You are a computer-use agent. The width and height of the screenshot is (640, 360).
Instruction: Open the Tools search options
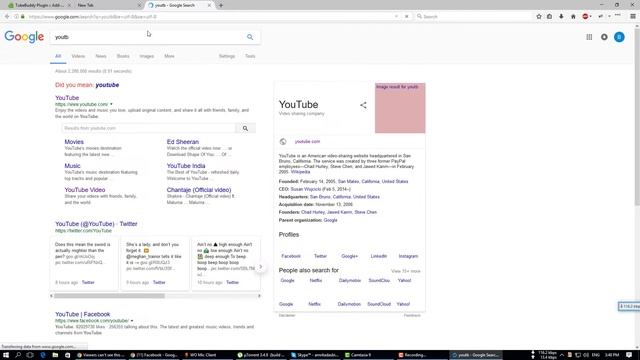tap(250, 56)
